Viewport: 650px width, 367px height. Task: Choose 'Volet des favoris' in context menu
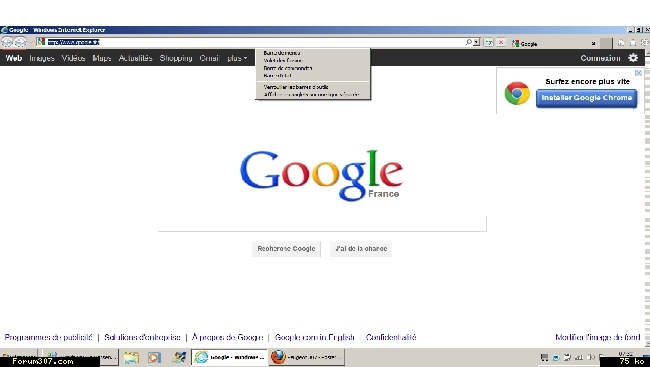click(313, 61)
